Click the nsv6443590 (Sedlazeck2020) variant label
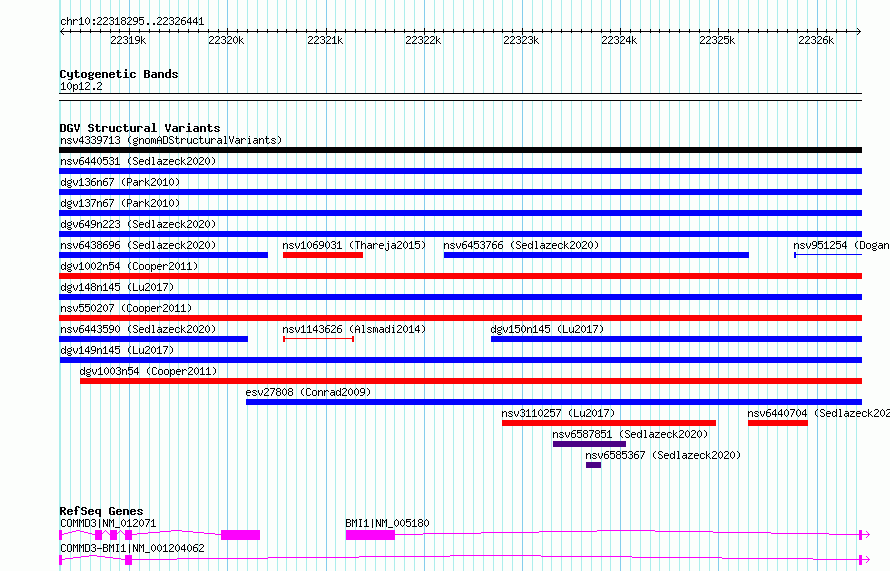This screenshot has height=571, width=890. click(x=138, y=329)
